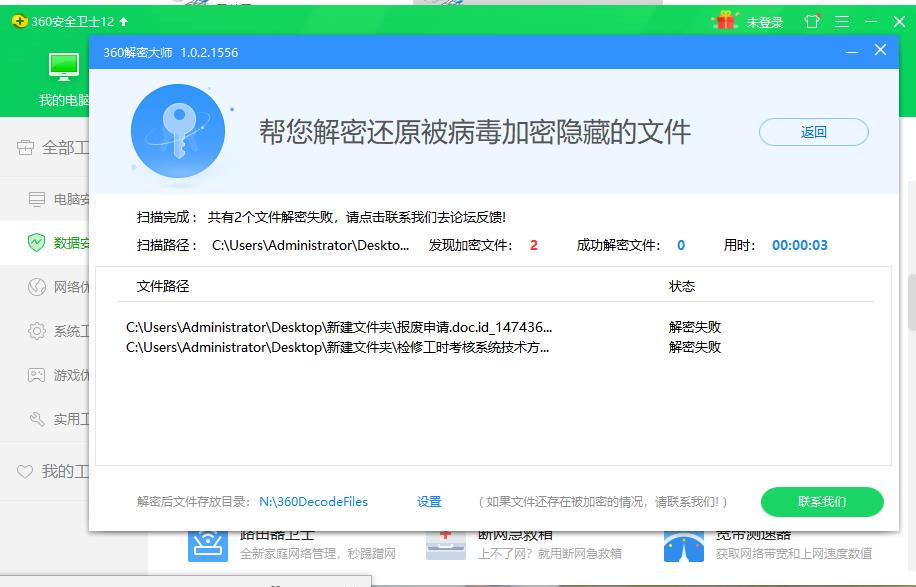
Task: Select 系统工具 gear item in sidebar
Action: (44, 331)
